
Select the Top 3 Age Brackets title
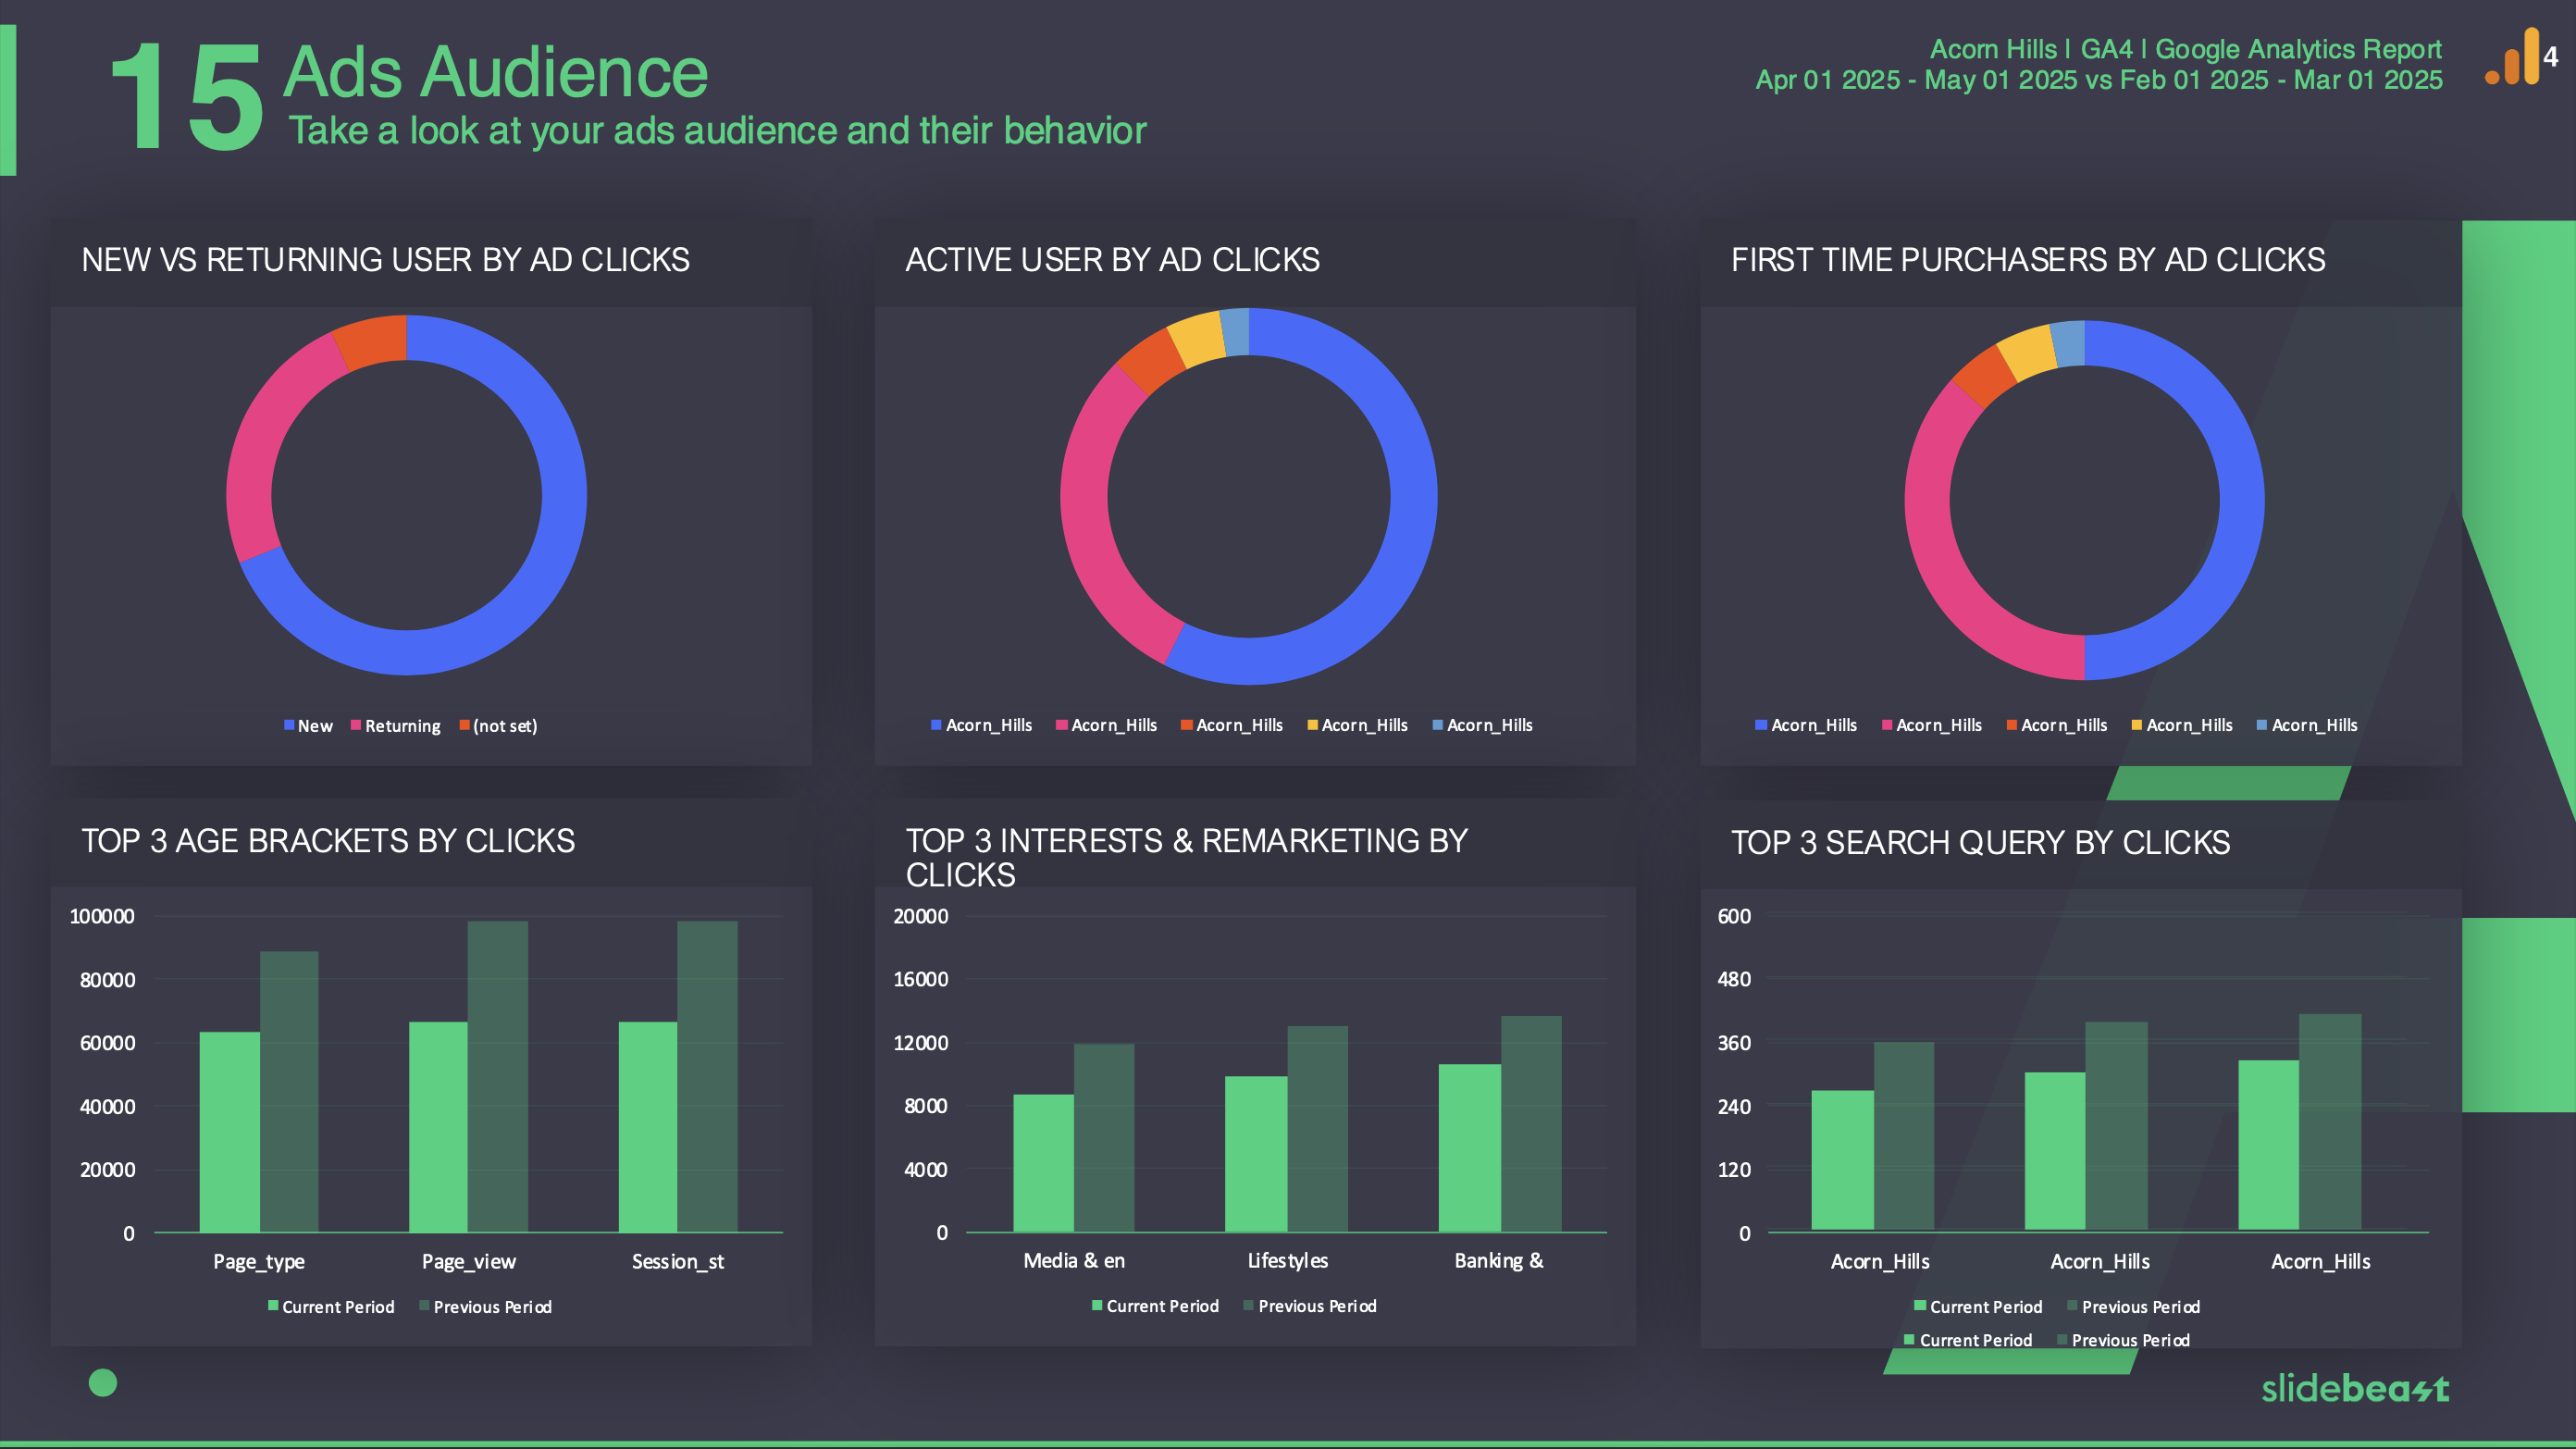point(328,841)
